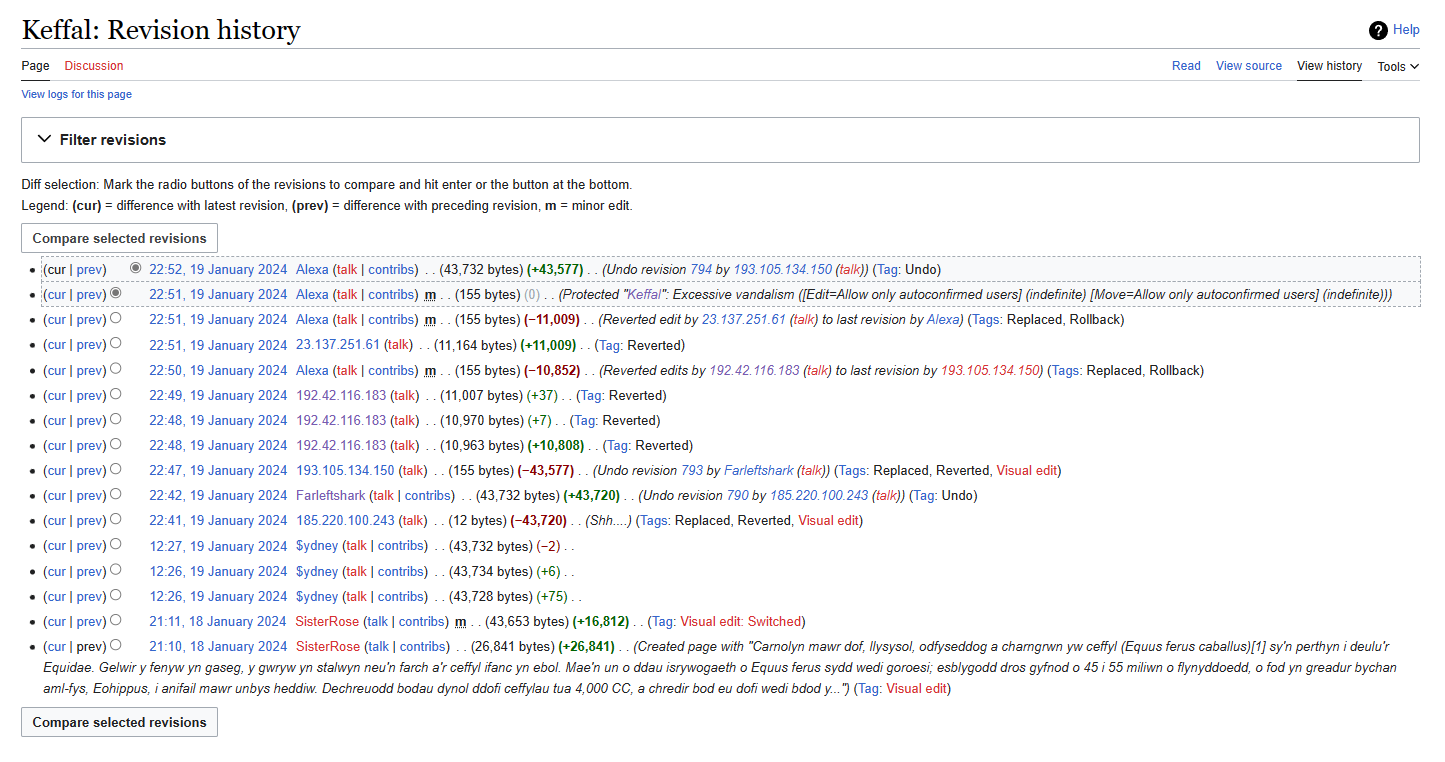The width and height of the screenshot is (1445, 762).
Task: Open contribs for Farleftshark in the 22:42 row
Action: pyautogui.click(x=428, y=496)
